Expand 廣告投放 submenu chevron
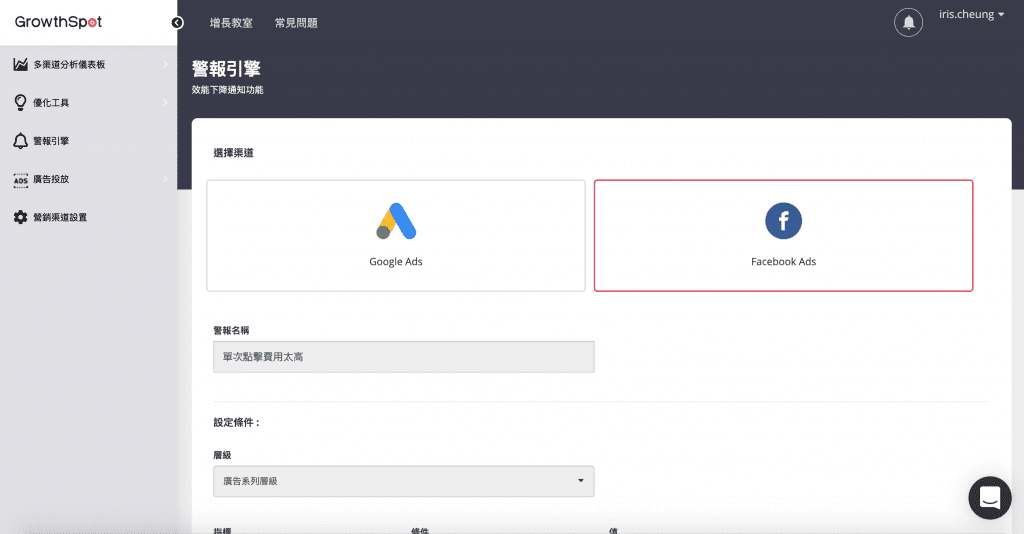 tap(165, 179)
